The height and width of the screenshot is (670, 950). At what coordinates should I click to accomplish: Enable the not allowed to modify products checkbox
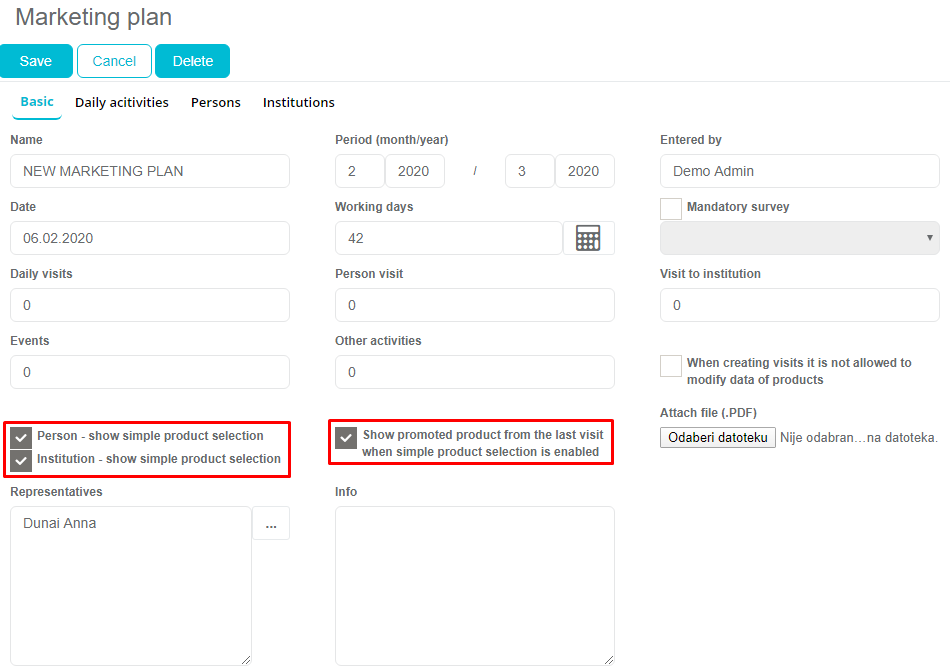coord(671,366)
